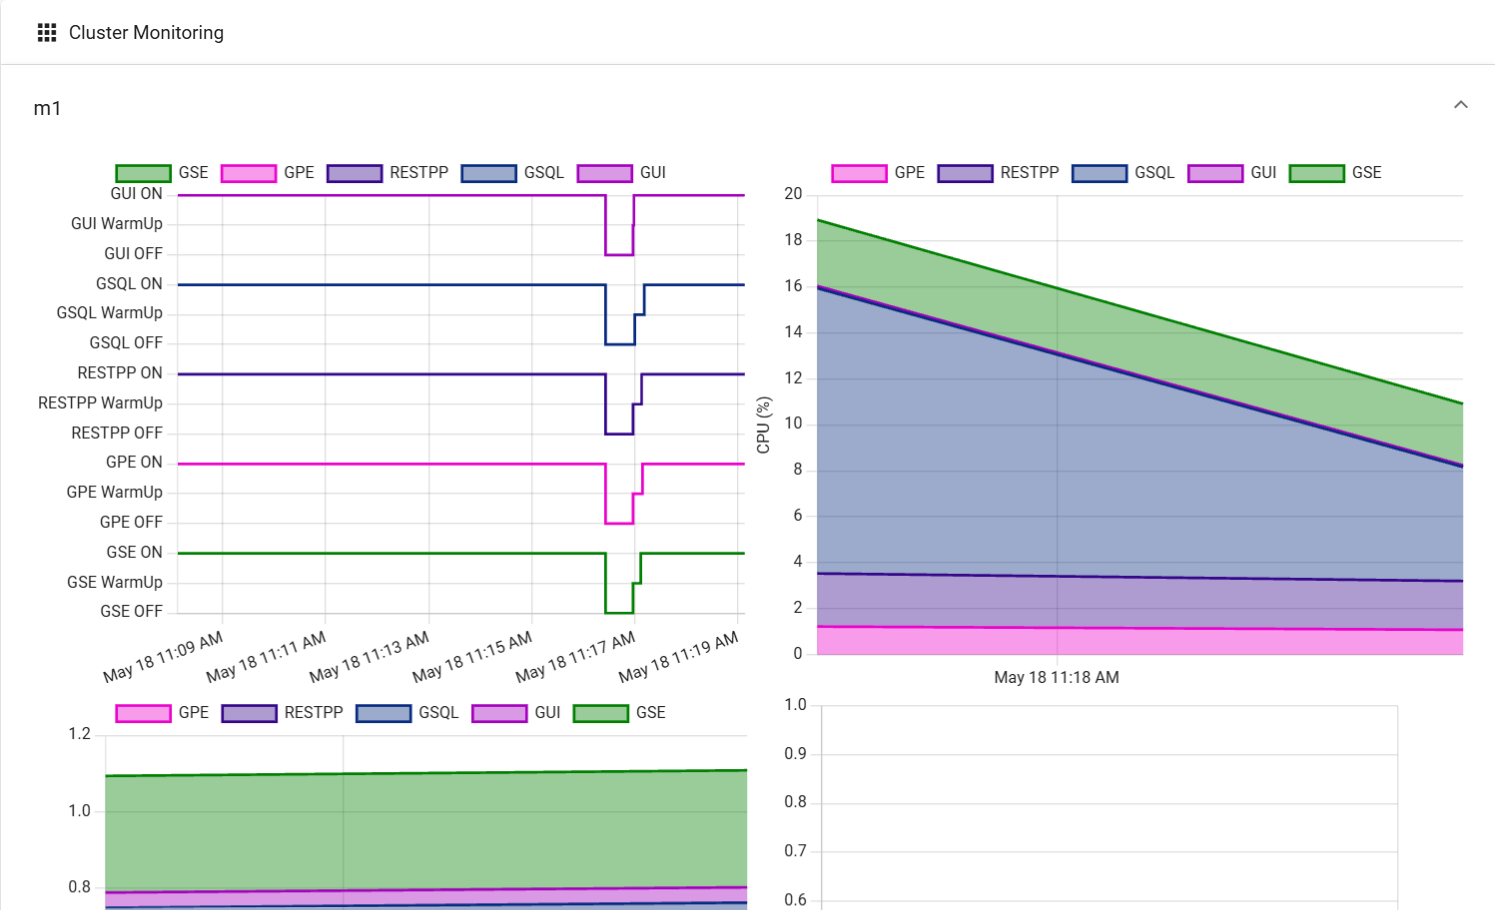Toggle RESTPP series in status chart legend
The height and width of the screenshot is (910, 1495).
(x=388, y=173)
